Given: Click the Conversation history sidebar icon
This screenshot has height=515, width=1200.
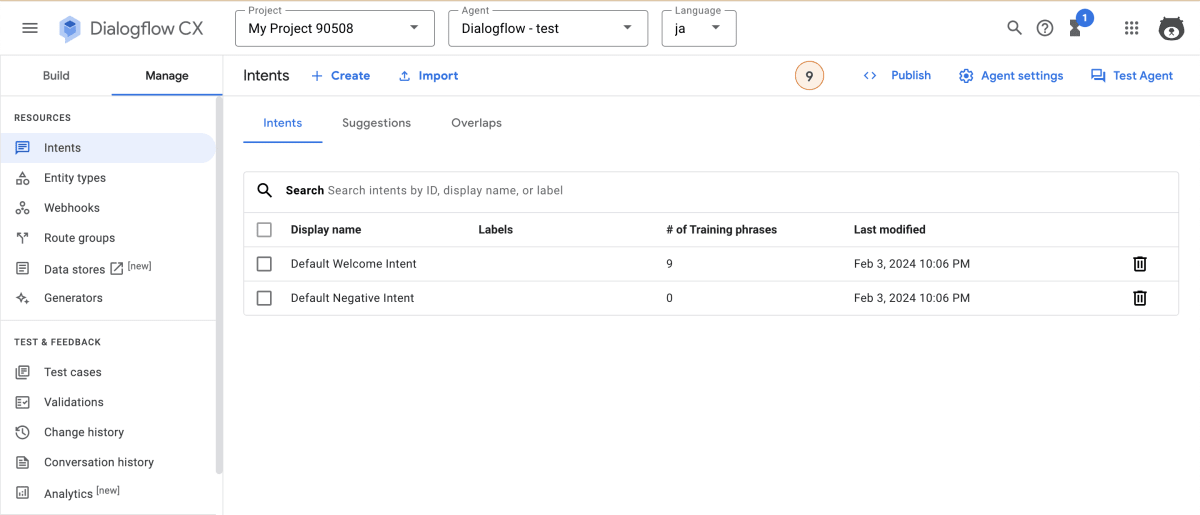Looking at the screenshot, I should pyautogui.click(x=23, y=462).
